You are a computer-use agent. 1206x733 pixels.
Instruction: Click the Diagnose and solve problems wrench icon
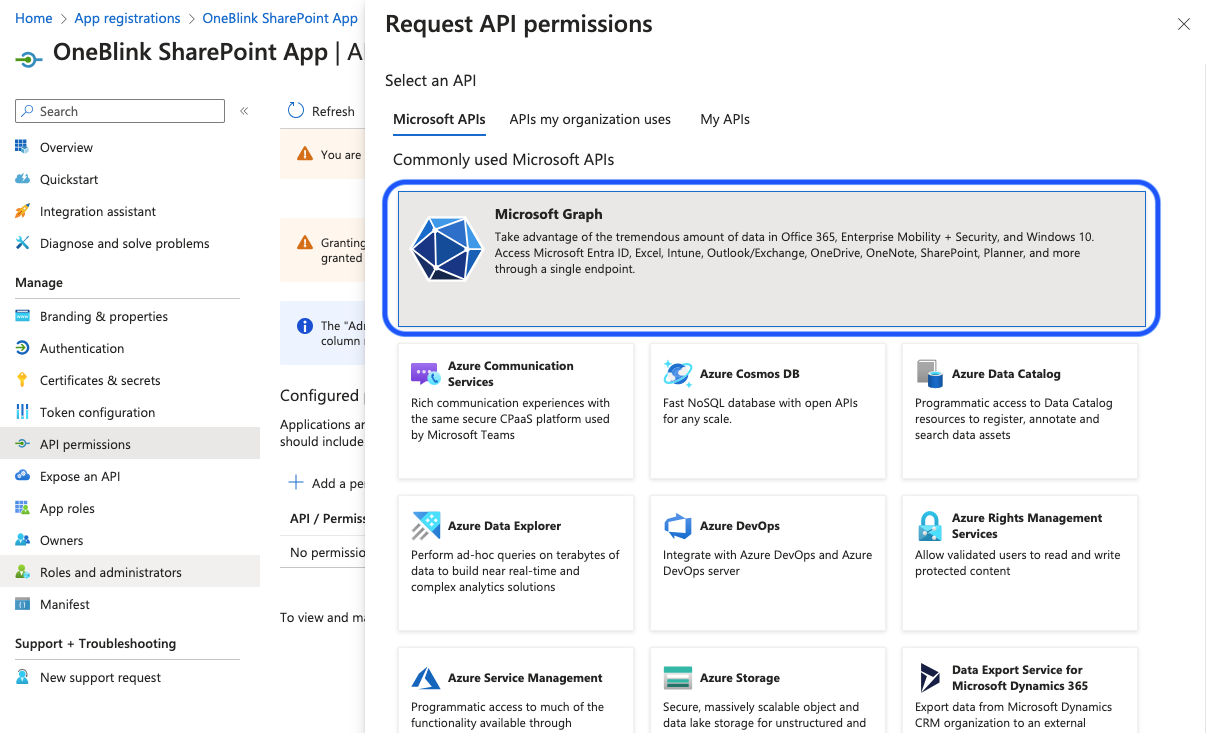click(x=22, y=243)
